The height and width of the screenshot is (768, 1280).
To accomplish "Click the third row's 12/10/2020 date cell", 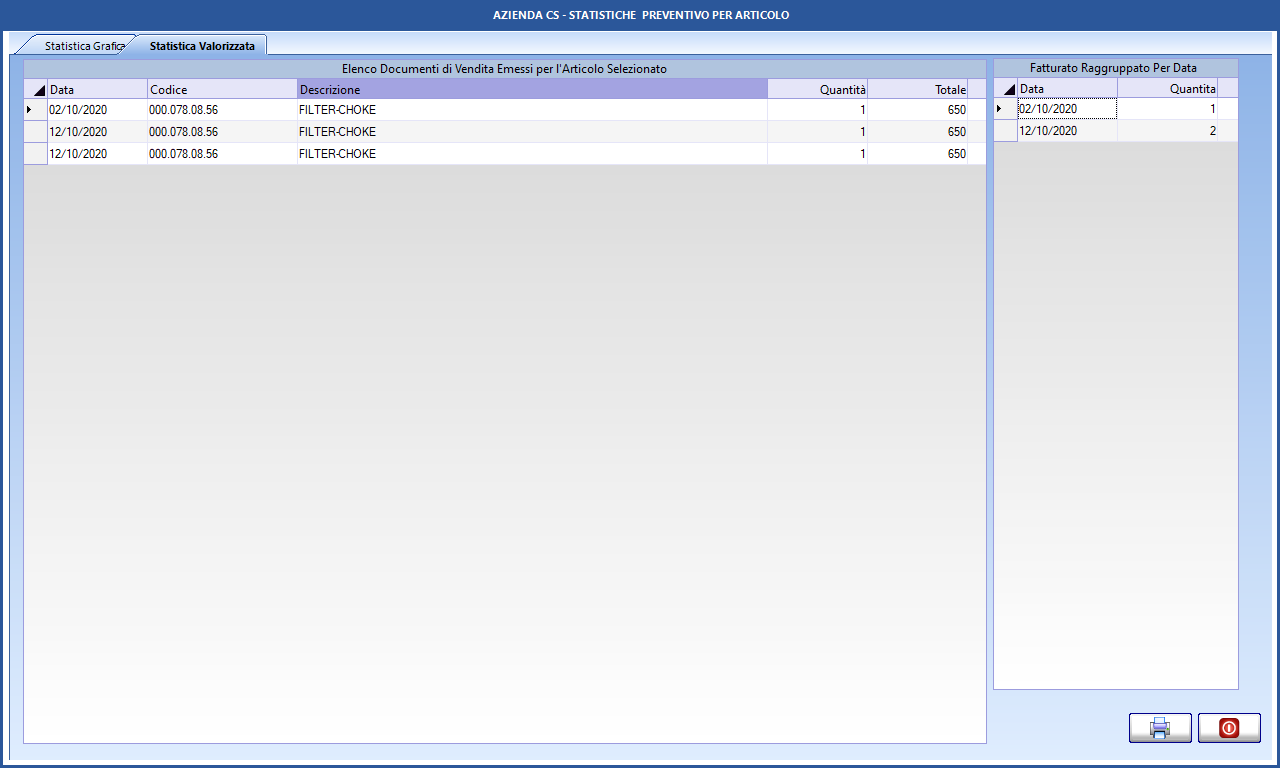I will tap(97, 154).
